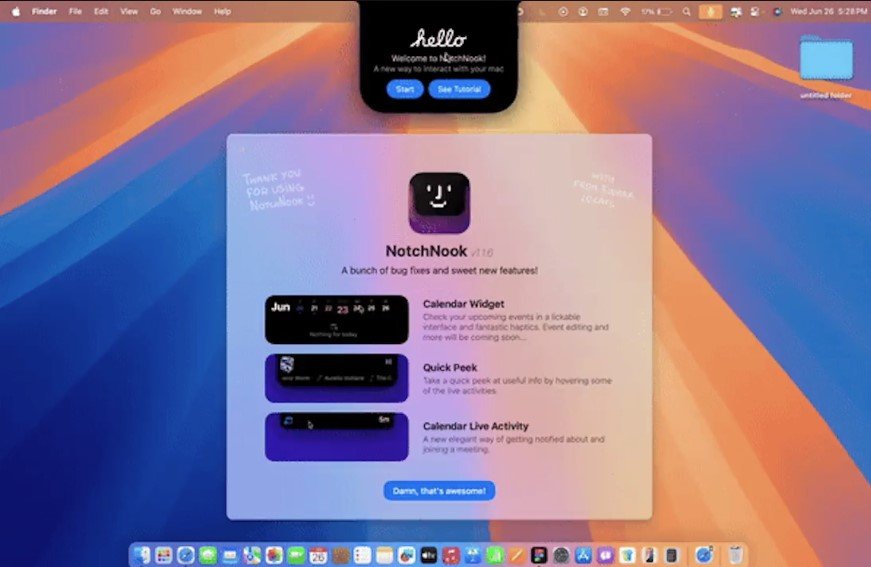Open Apple TV from the Dock
871x567 pixels.
429,555
